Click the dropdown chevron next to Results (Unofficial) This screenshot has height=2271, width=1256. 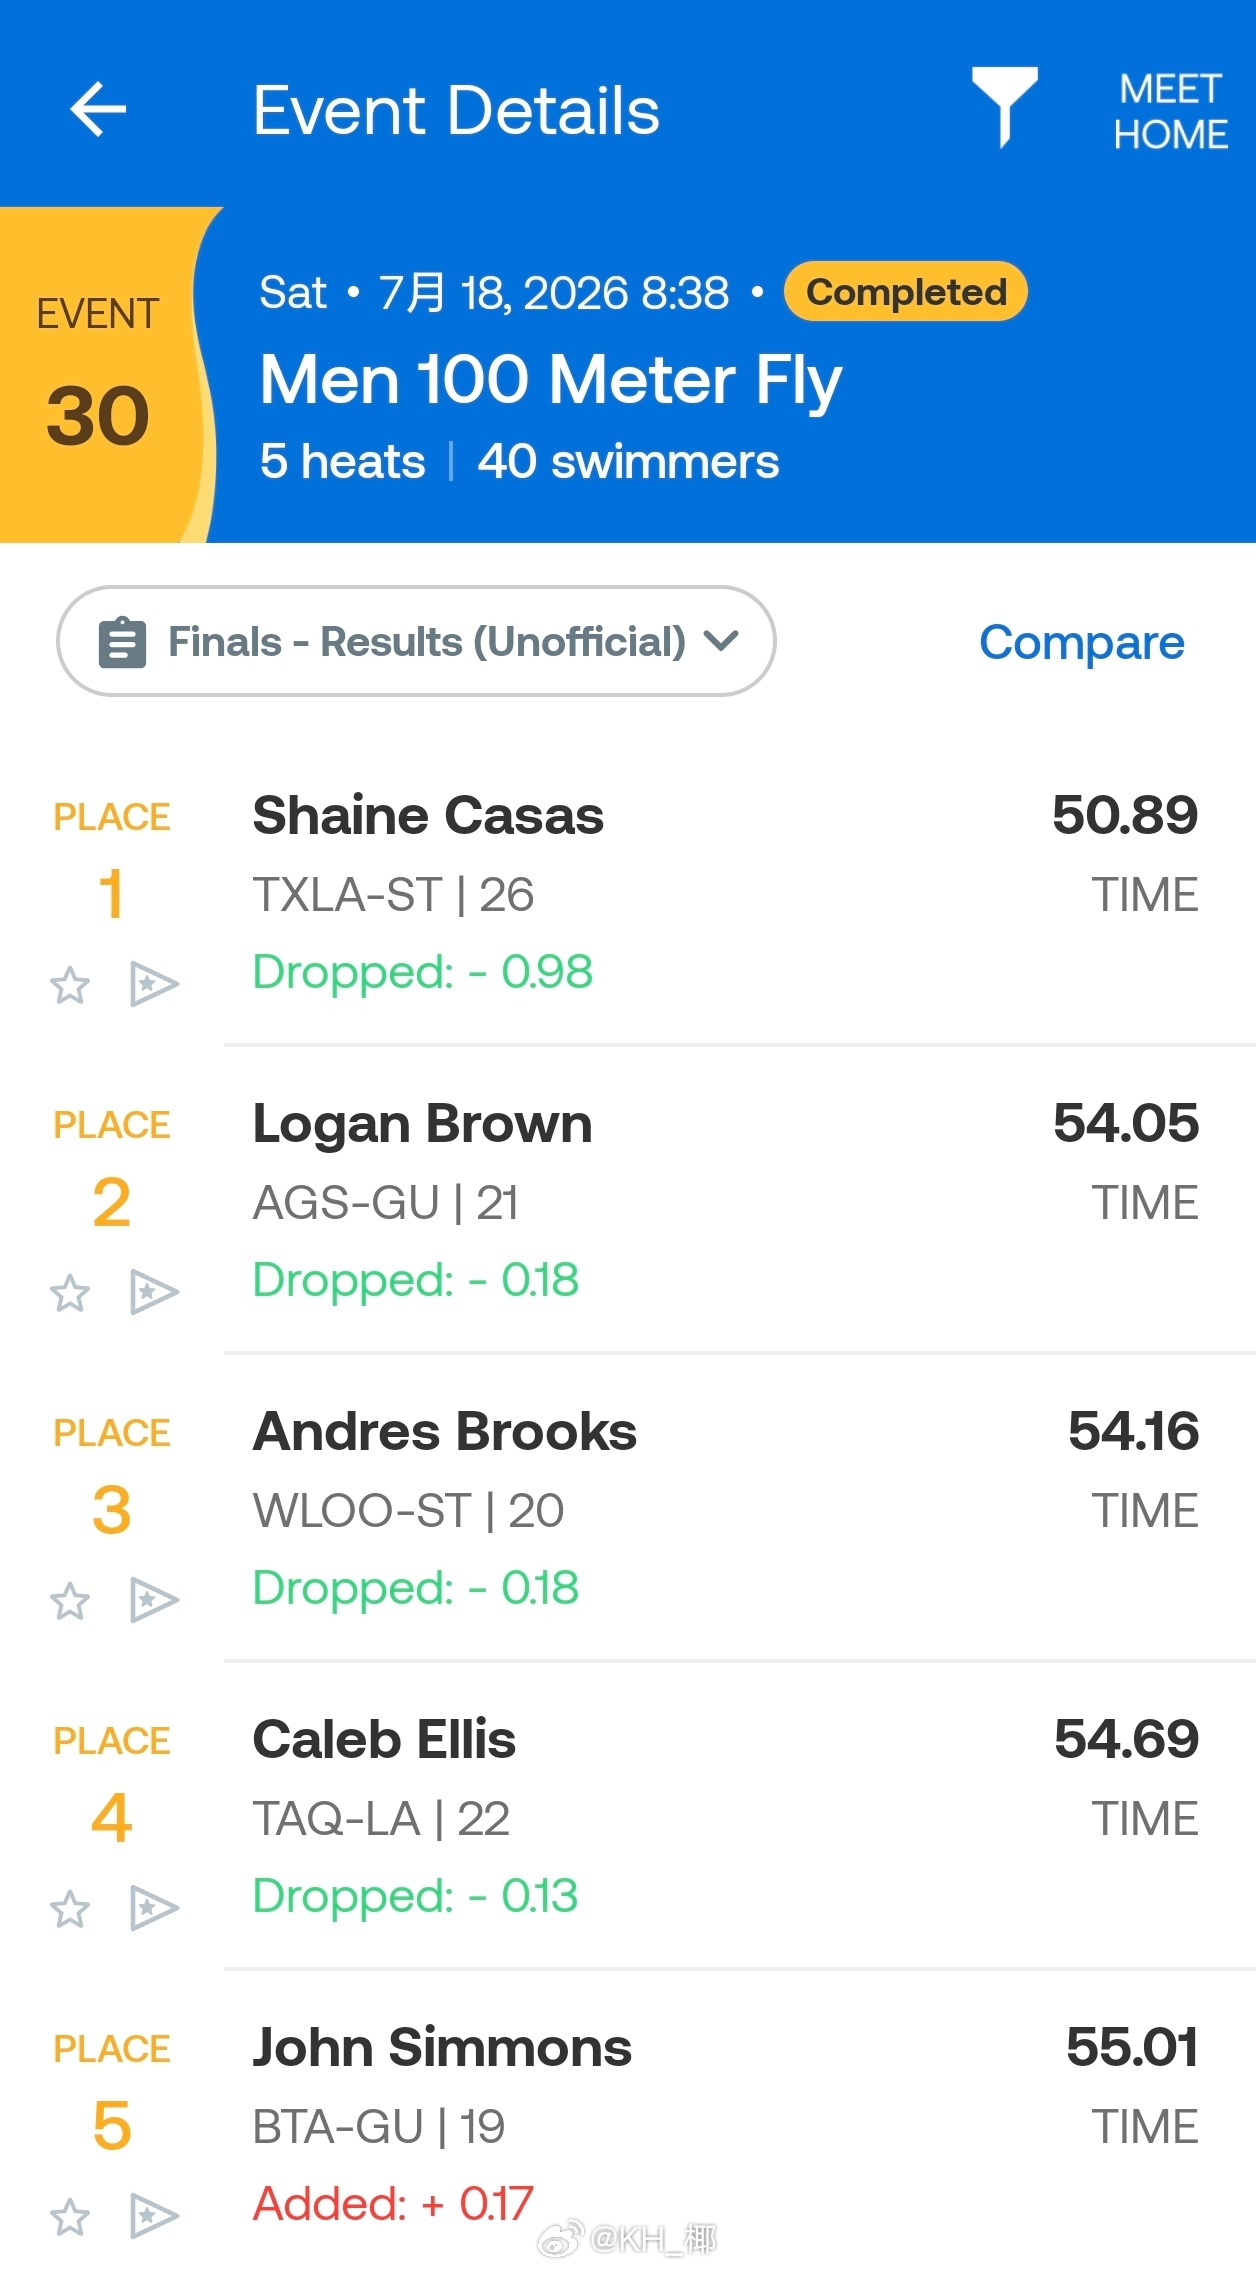[x=721, y=640]
